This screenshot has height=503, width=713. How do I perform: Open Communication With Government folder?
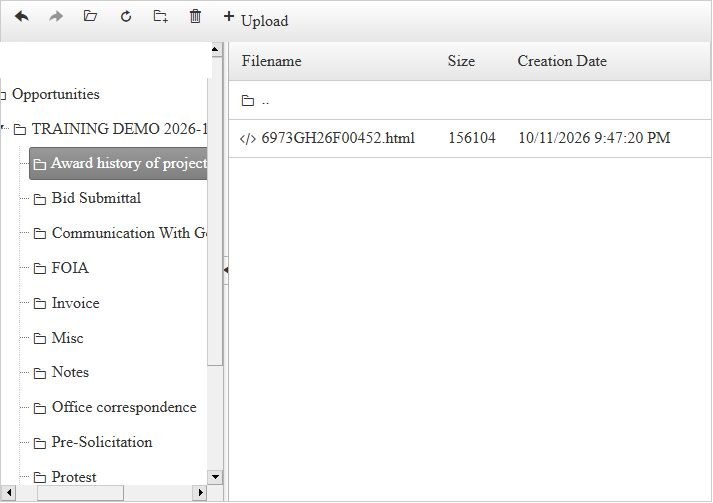(x=129, y=233)
